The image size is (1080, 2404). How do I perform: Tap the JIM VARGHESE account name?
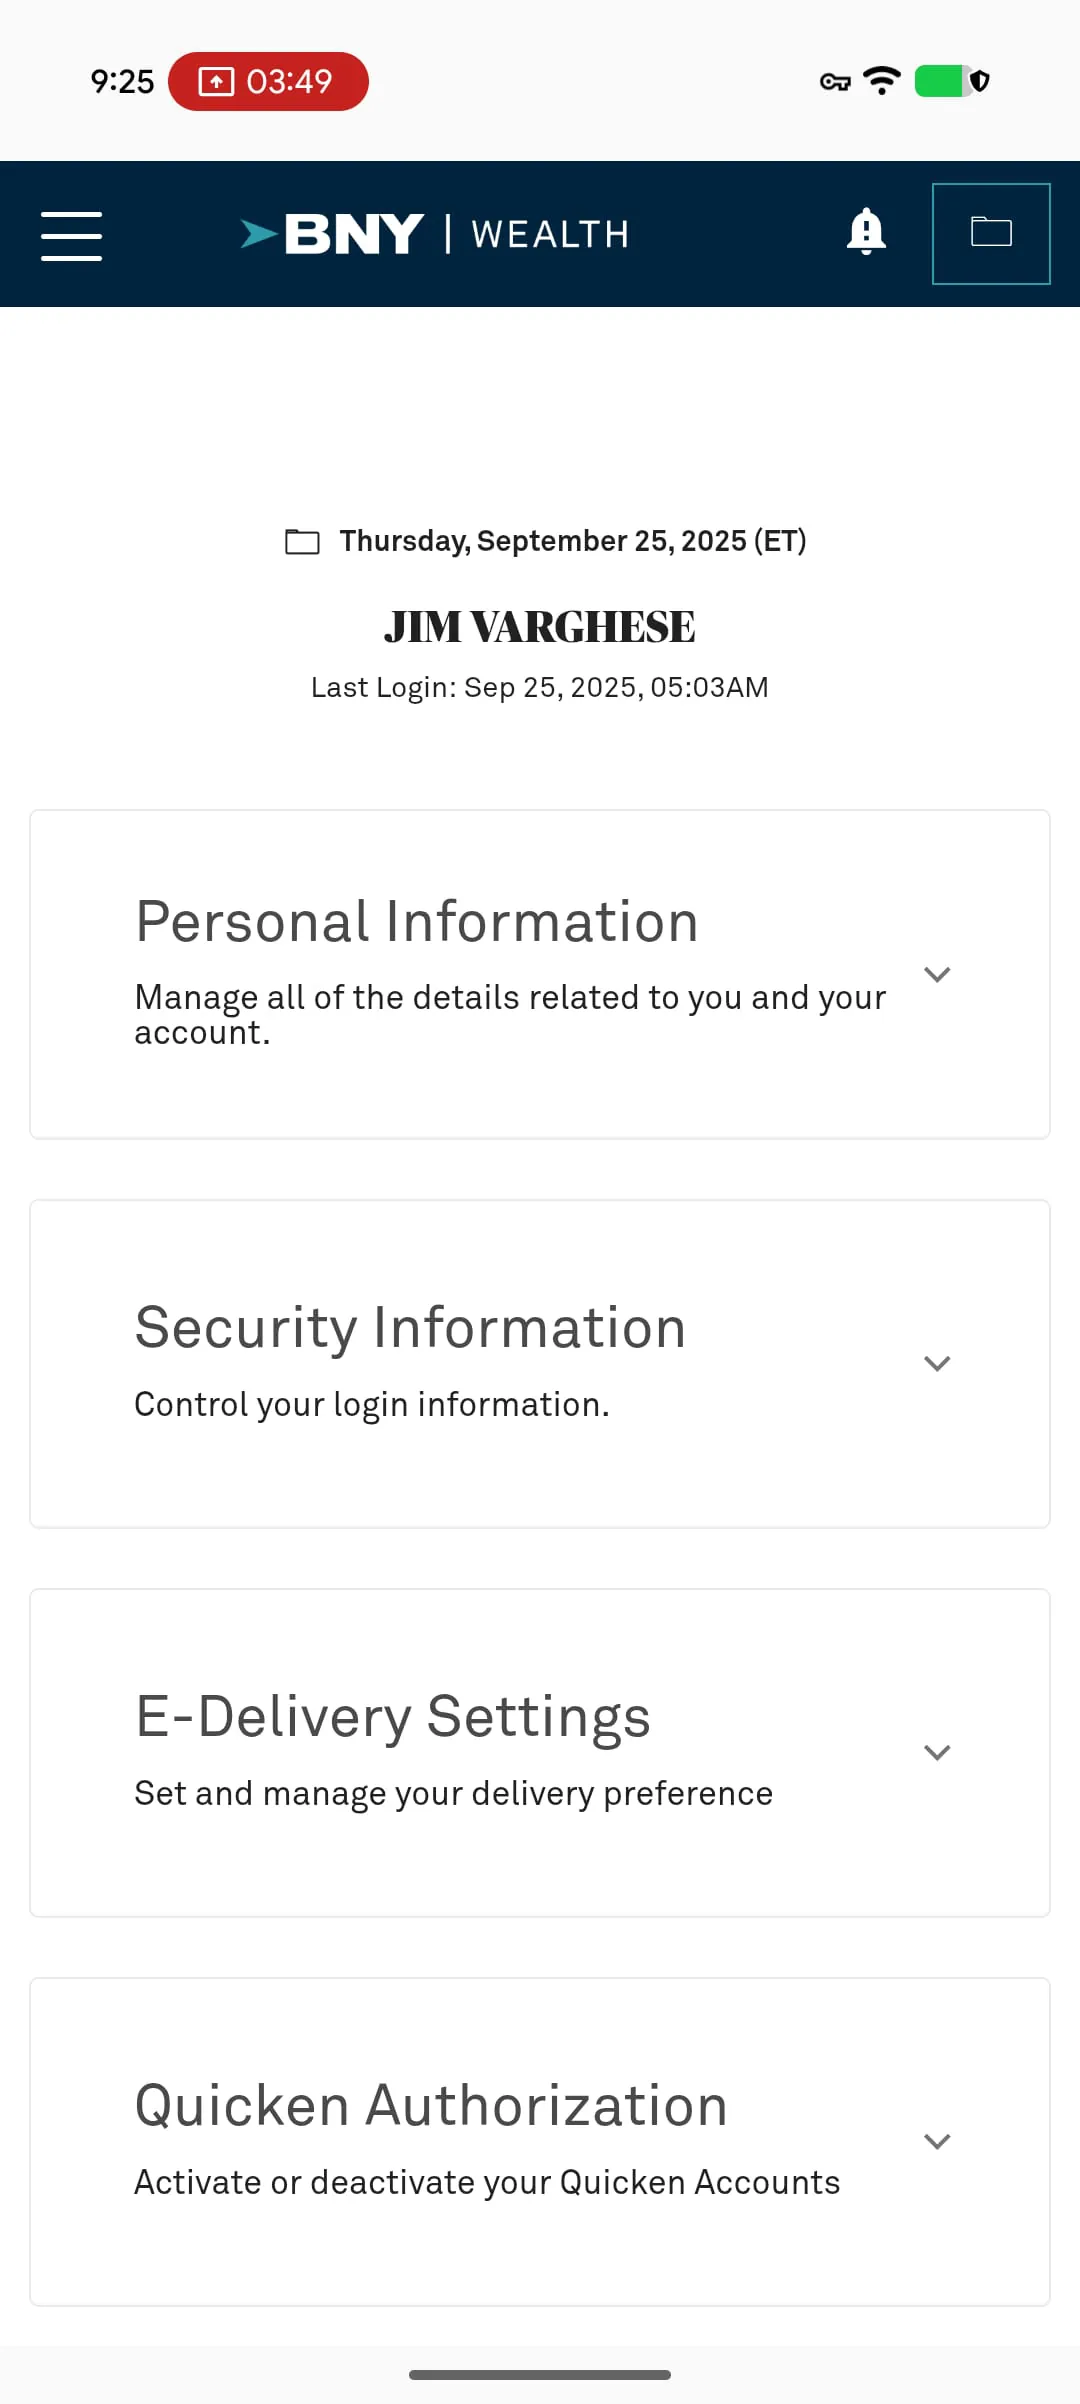click(540, 627)
